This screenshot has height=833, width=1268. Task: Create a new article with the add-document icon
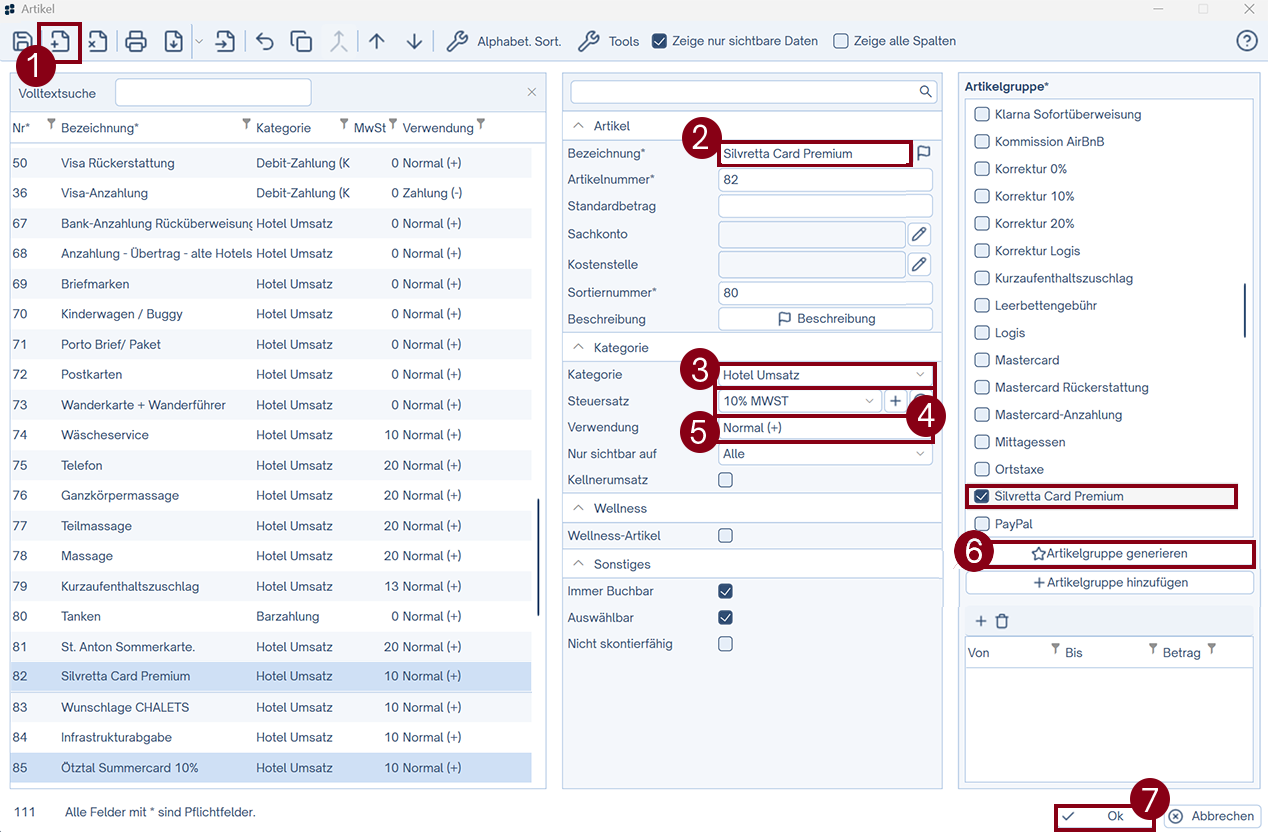(60, 41)
